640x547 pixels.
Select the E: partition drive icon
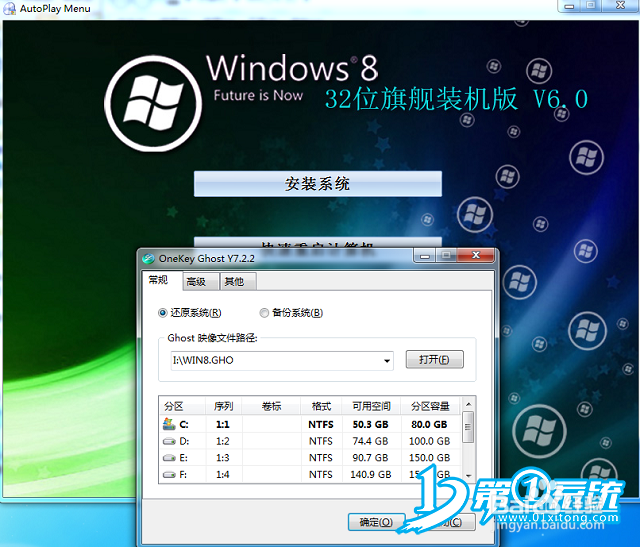(169, 458)
